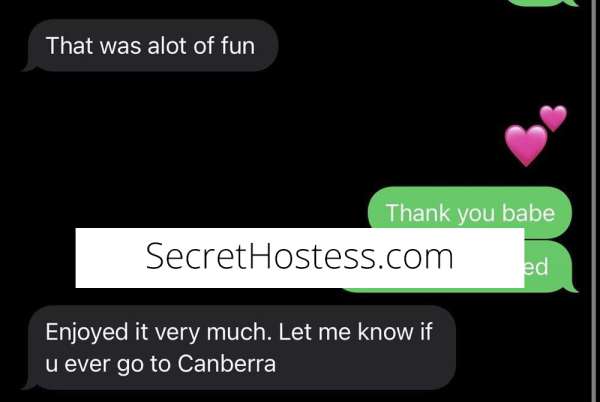Click the tail of the green bubble ending in "ed"

(571, 287)
